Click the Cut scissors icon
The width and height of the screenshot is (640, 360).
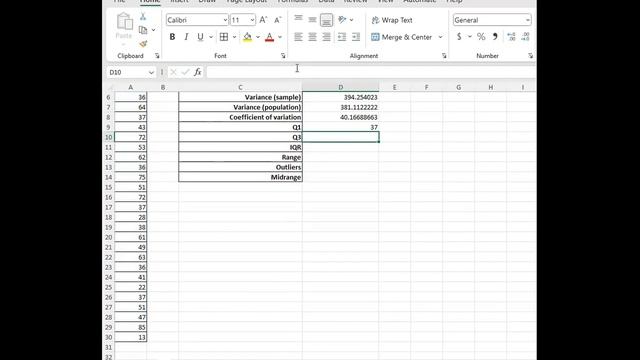click(x=143, y=17)
